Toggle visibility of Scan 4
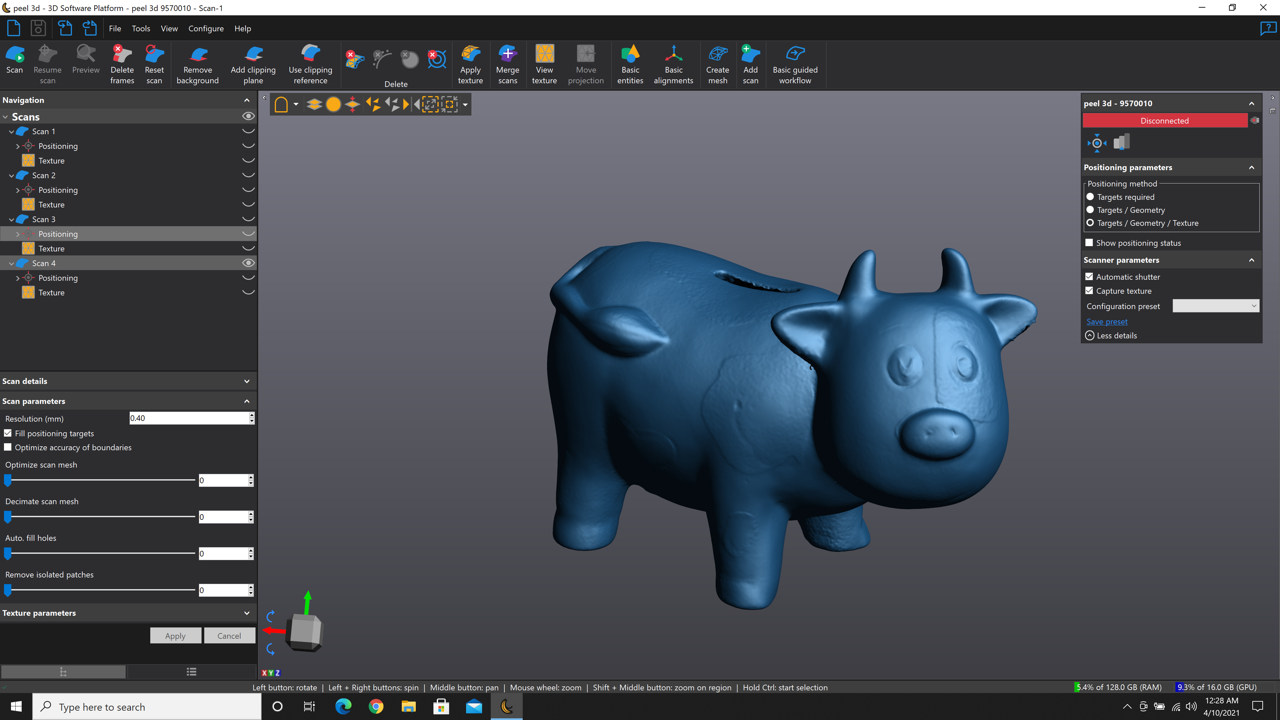This screenshot has height=720, width=1280. tap(248, 263)
